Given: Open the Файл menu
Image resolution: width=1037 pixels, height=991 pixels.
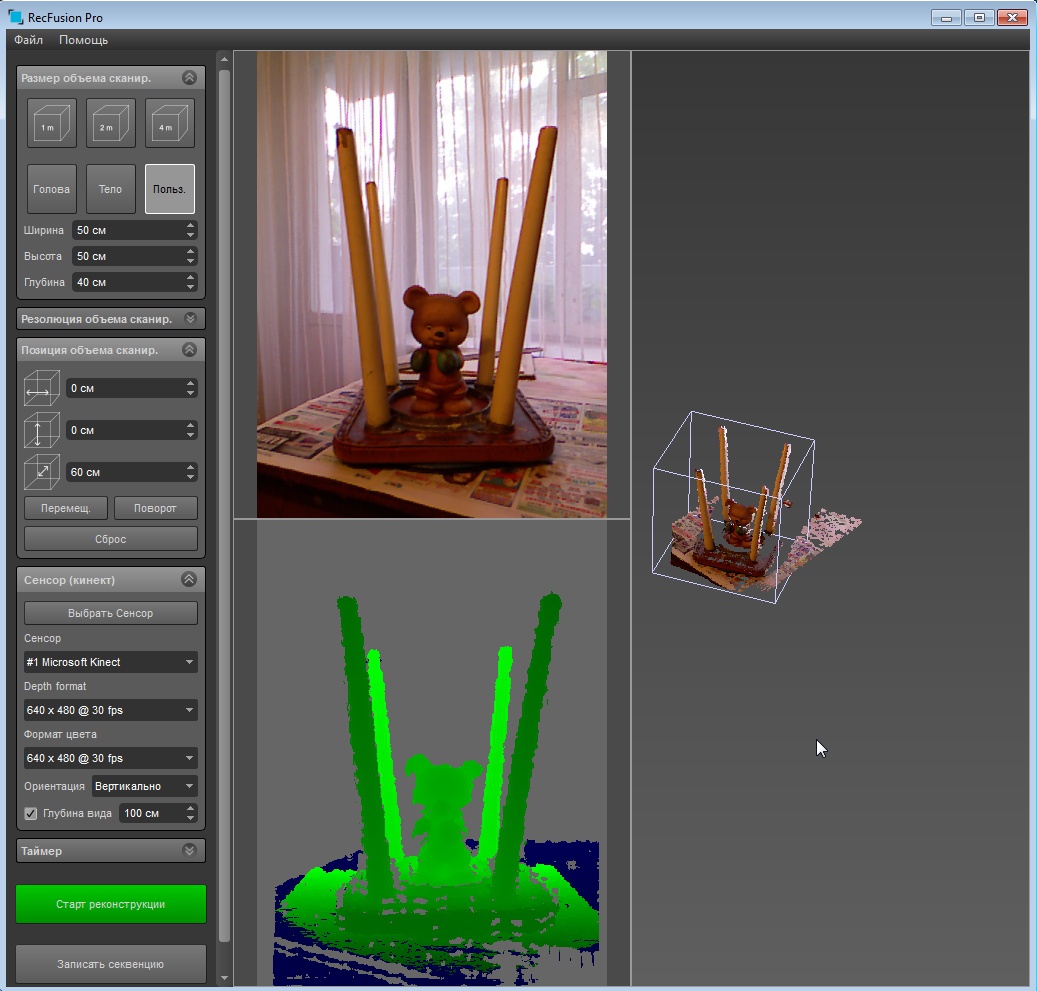Looking at the screenshot, I should [x=28, y=40].
